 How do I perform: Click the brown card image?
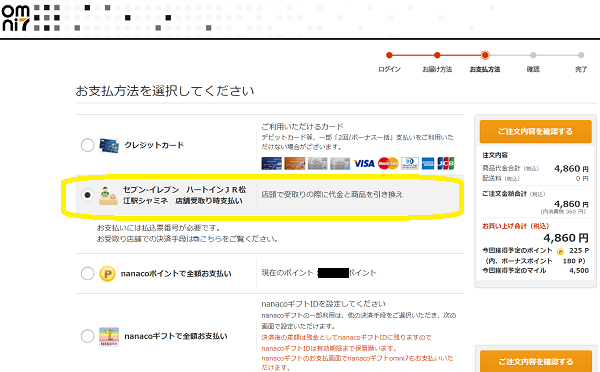pyautogui.click(x=295, y=163)
